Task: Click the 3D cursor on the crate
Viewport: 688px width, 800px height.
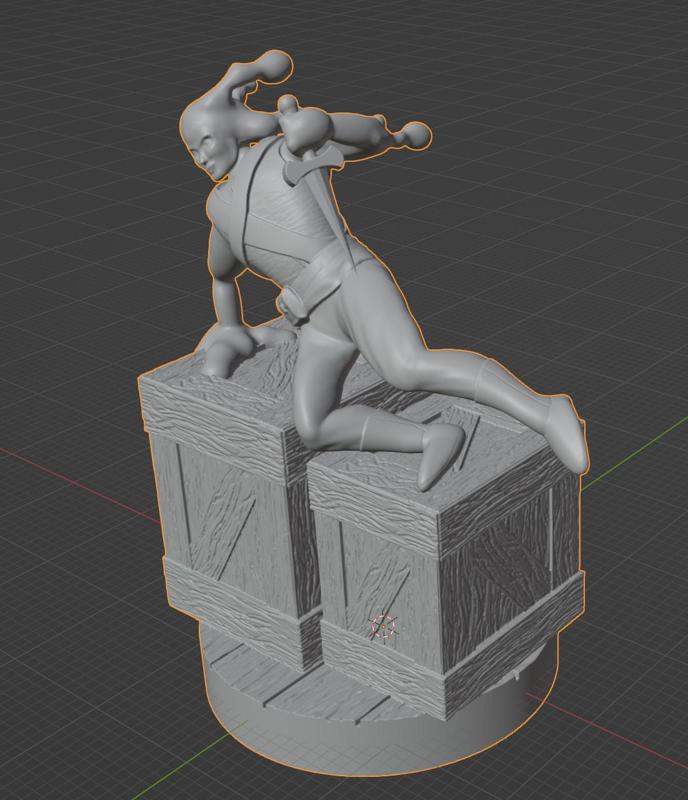Action: 384,627
